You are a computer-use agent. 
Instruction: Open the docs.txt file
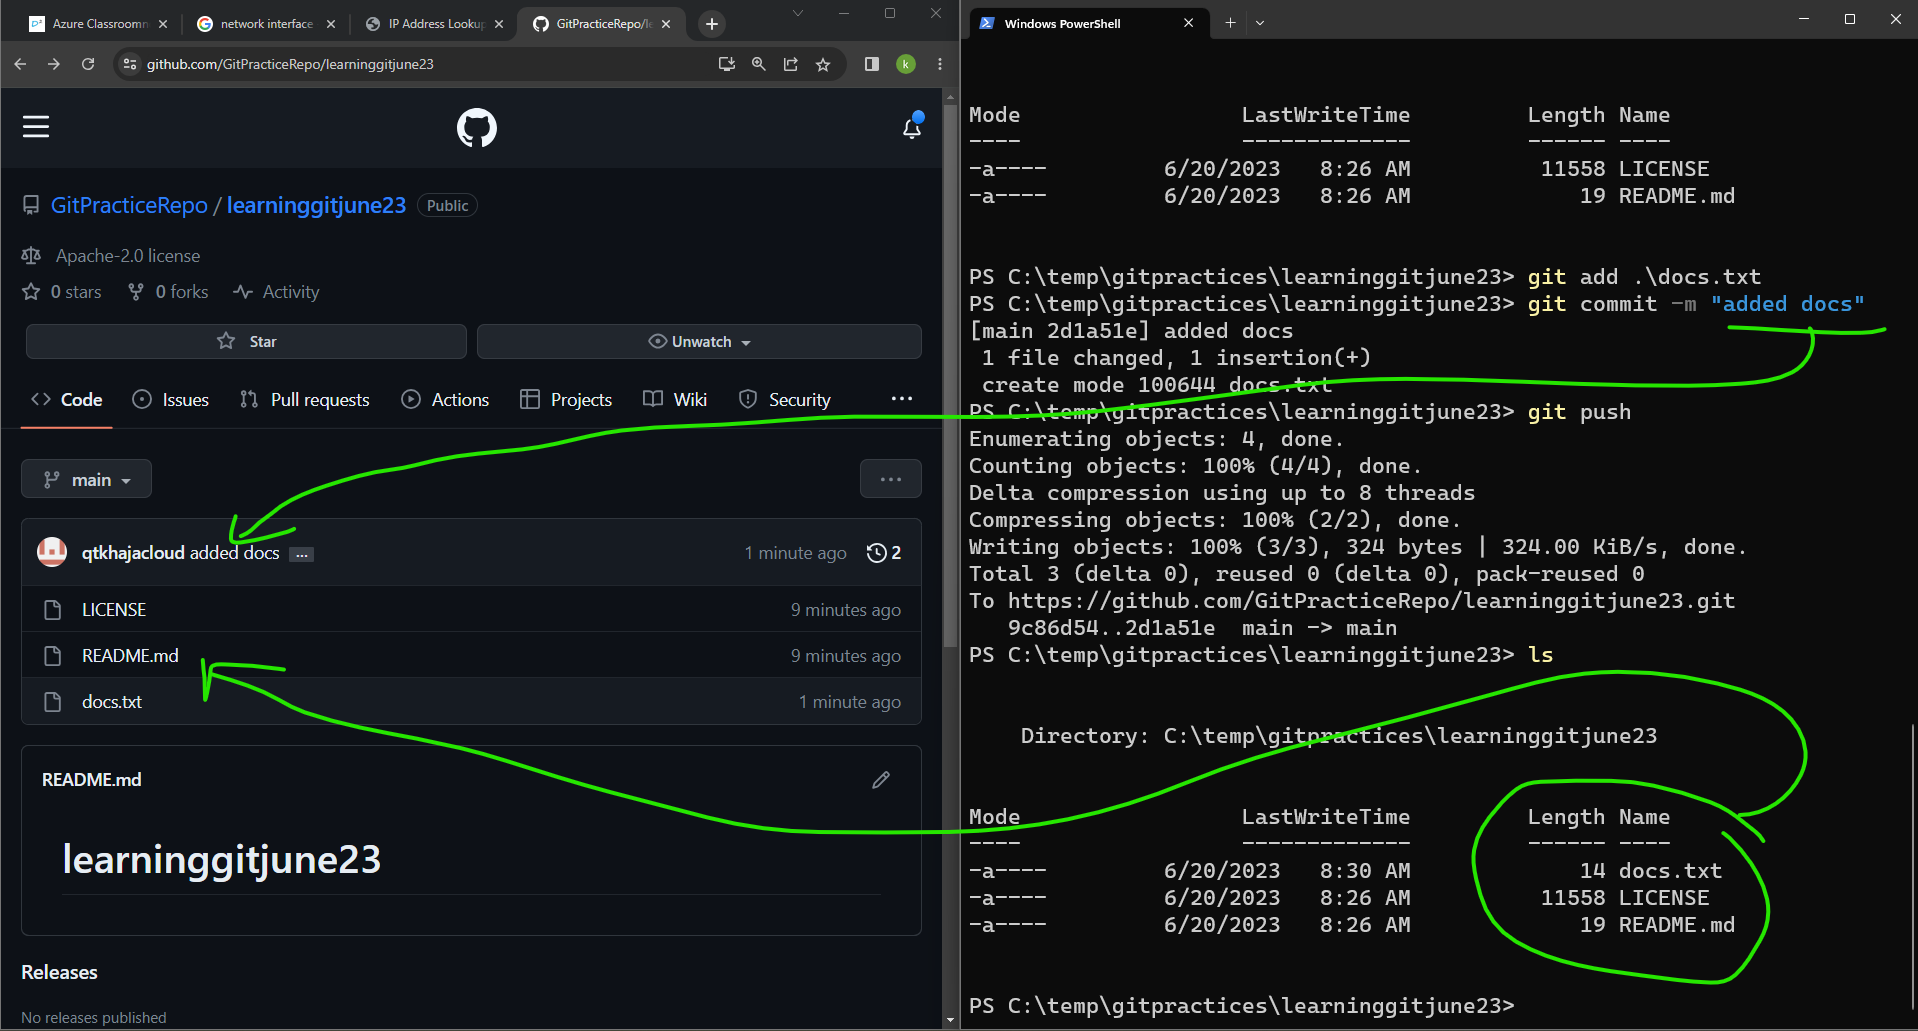pos(112,702)
